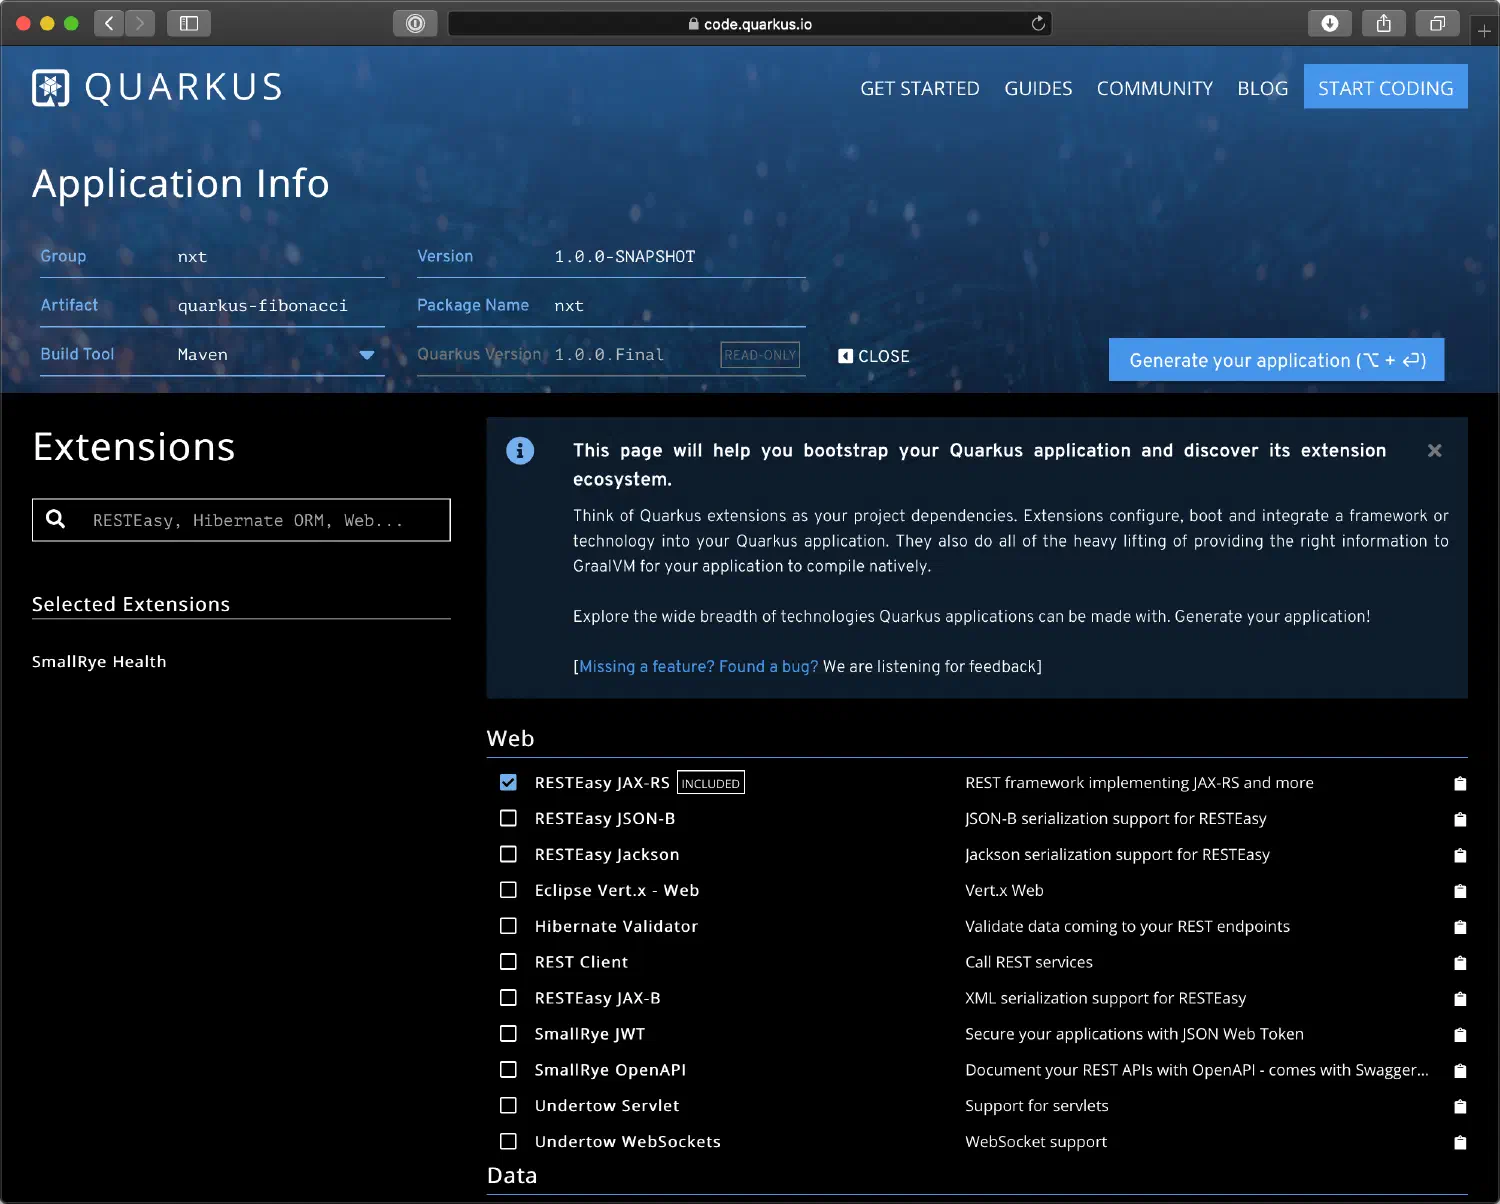Reload the page with refresh icon

[1038, 23]
